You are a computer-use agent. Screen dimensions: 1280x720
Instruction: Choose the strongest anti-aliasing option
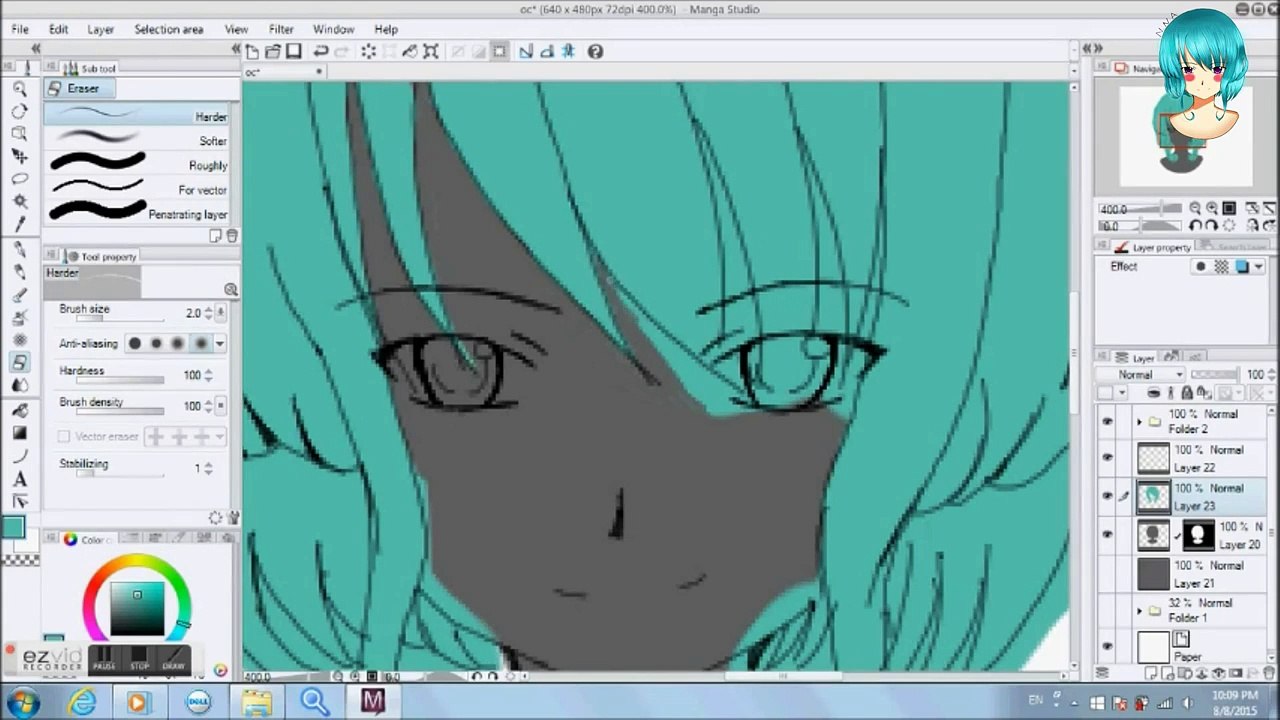tap(201, 344)
